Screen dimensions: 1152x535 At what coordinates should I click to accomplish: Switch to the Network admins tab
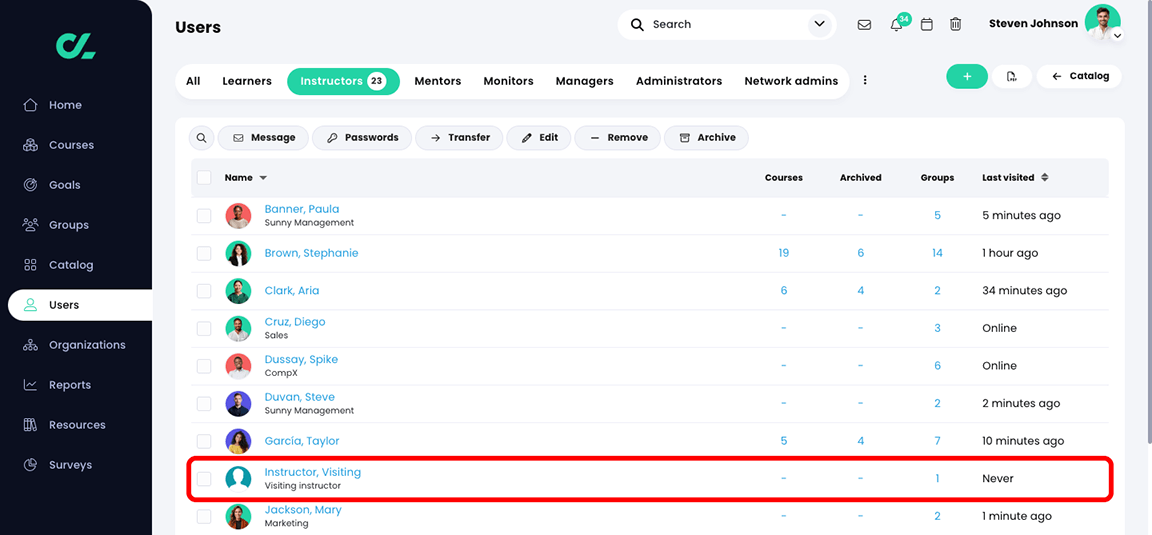791,81
